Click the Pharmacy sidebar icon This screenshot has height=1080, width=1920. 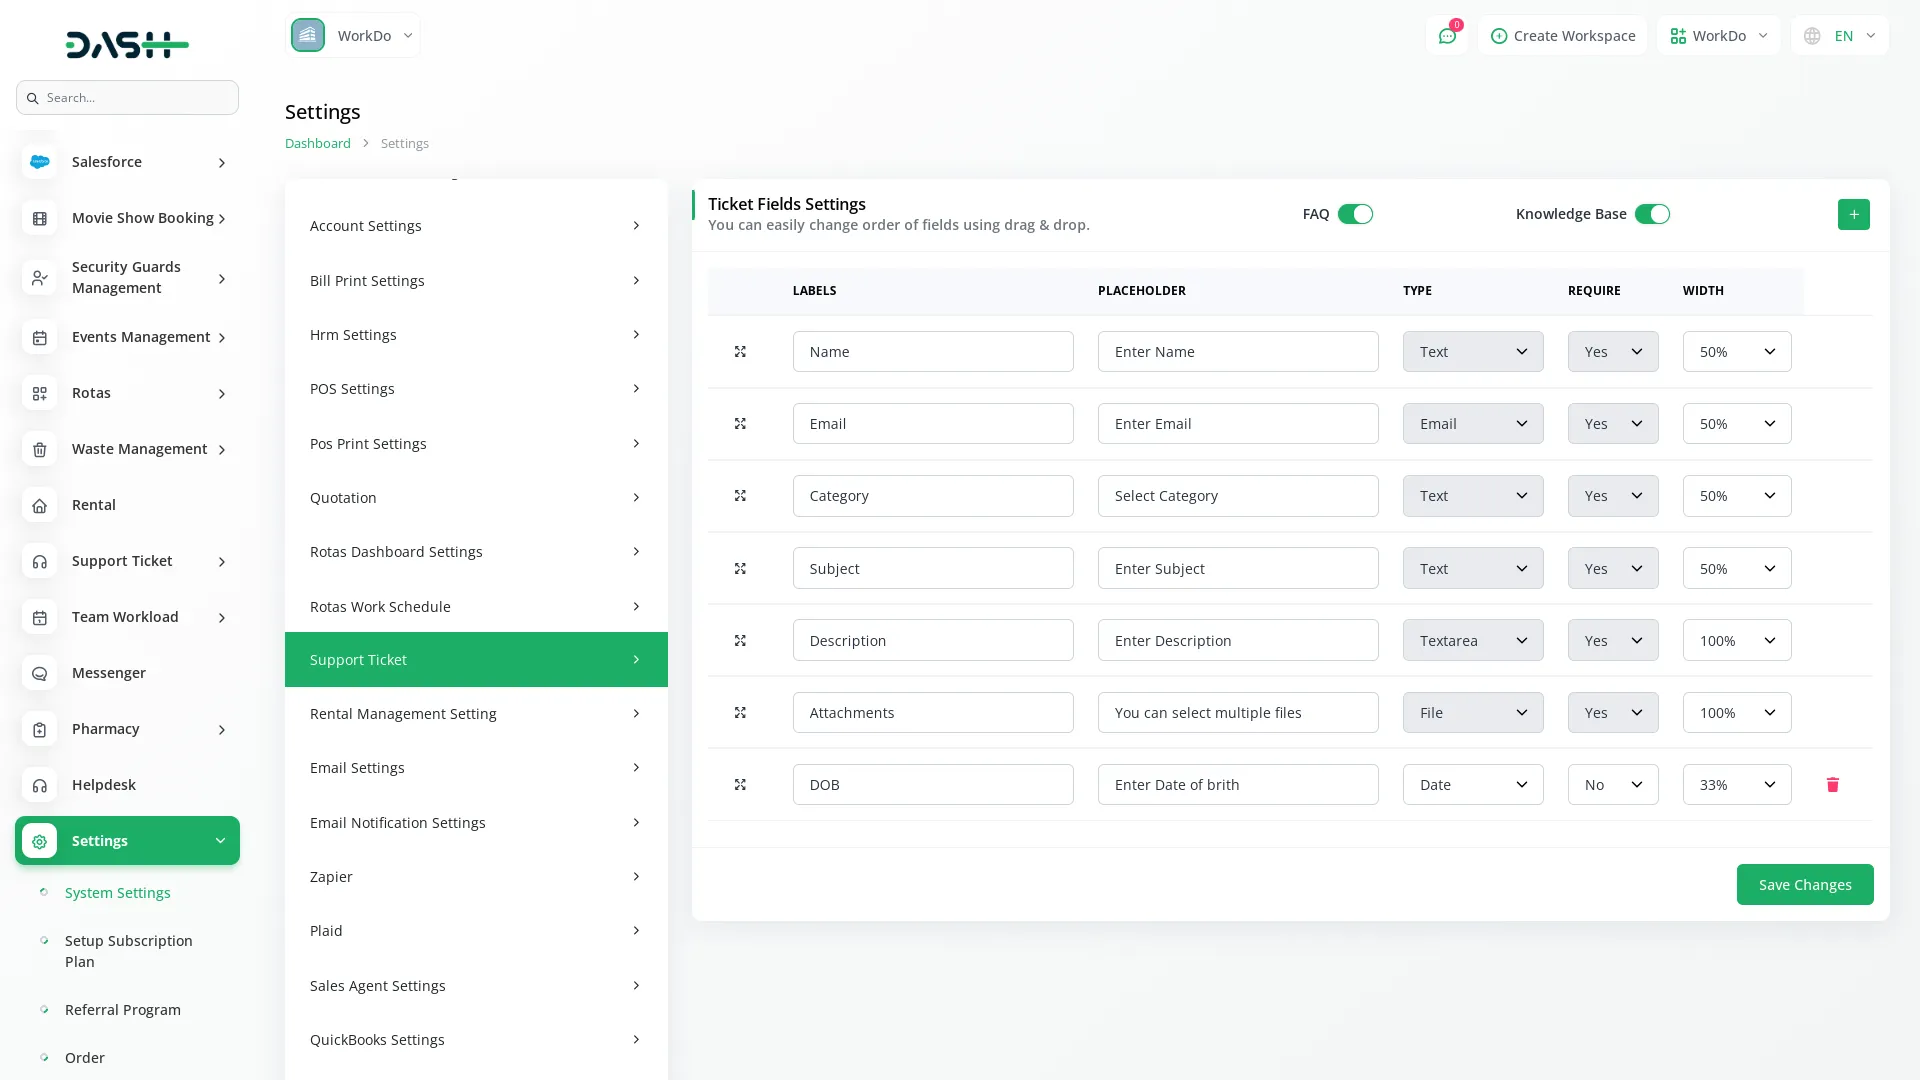click(x=40, y=730)
